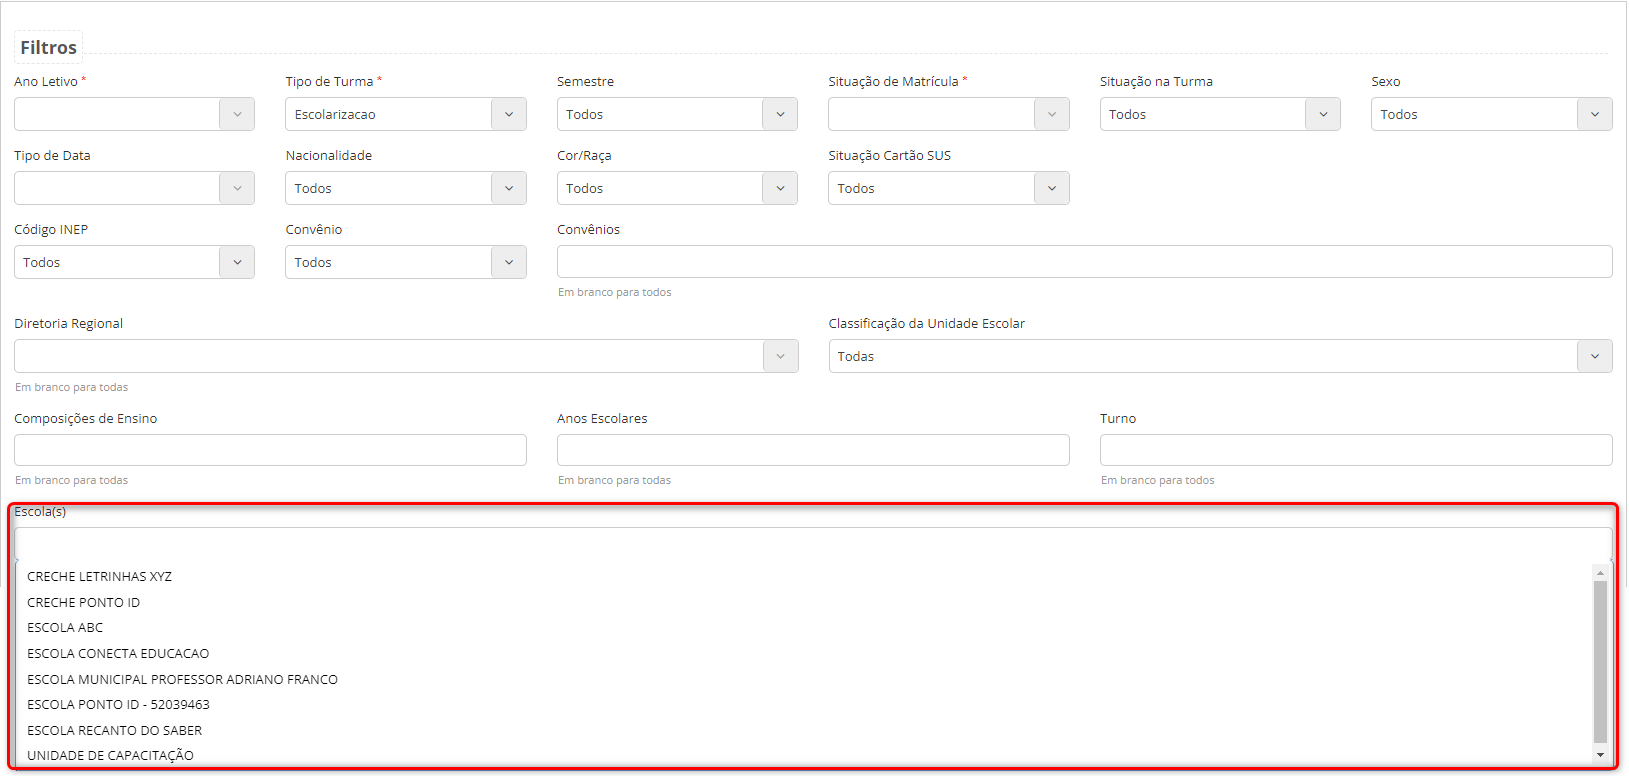Expand Classificação da Unidade Escolar dropdown
This screenshot has width=1629, height=776.
point(1220,356)
